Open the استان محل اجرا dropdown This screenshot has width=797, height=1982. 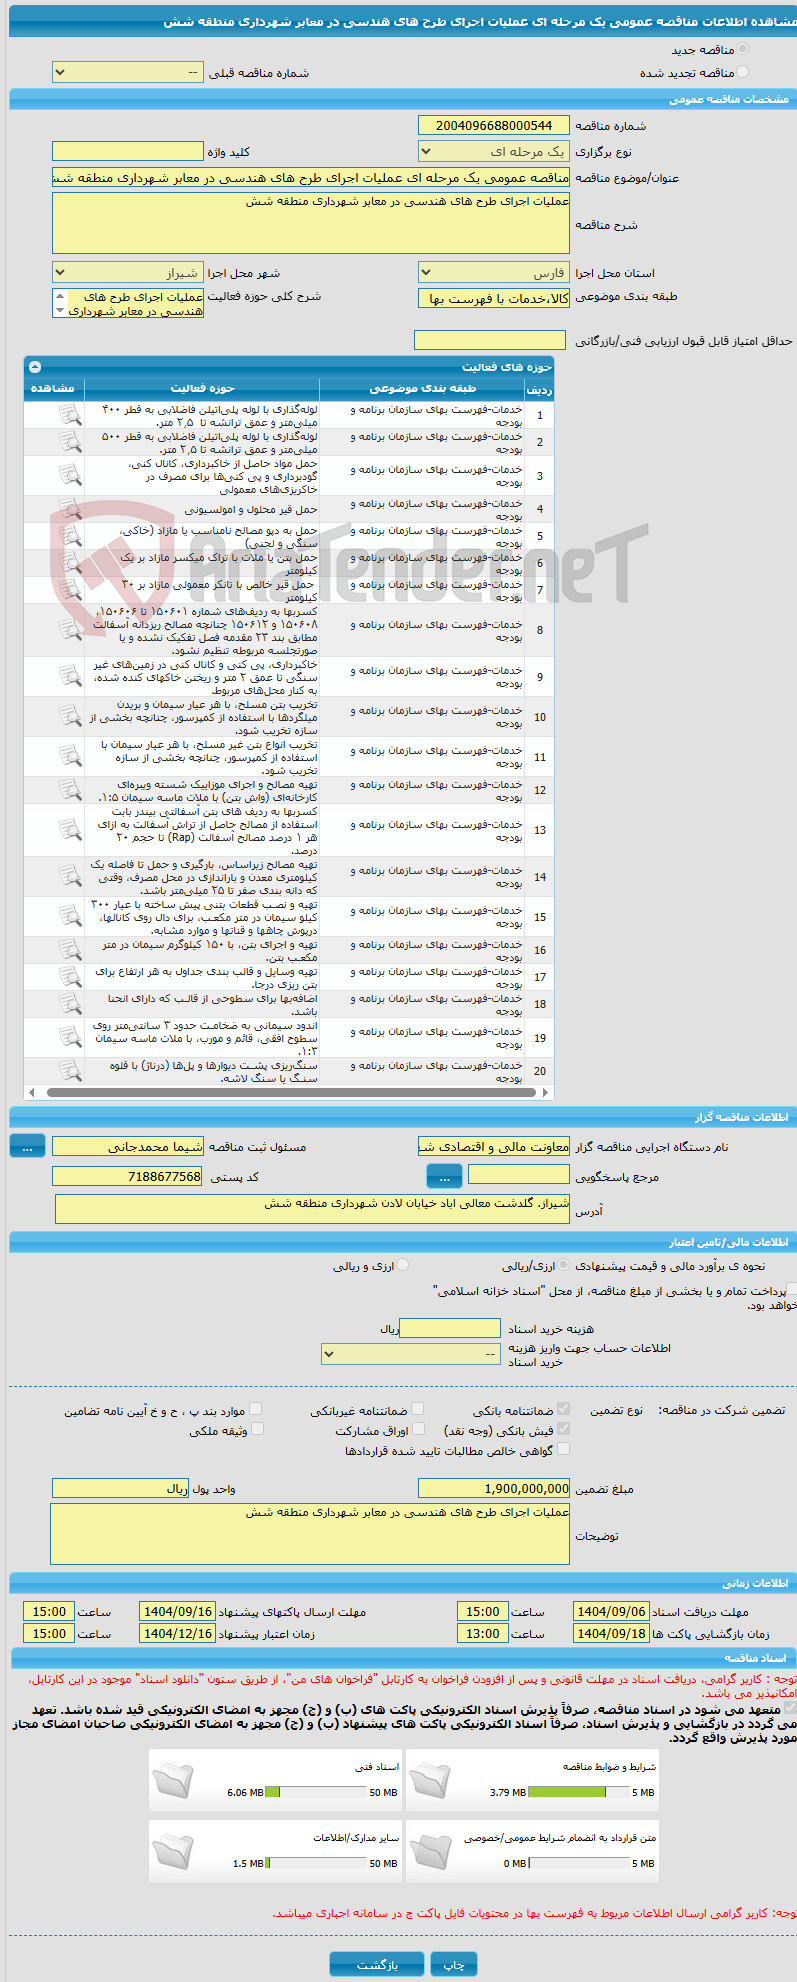(494, 273)
